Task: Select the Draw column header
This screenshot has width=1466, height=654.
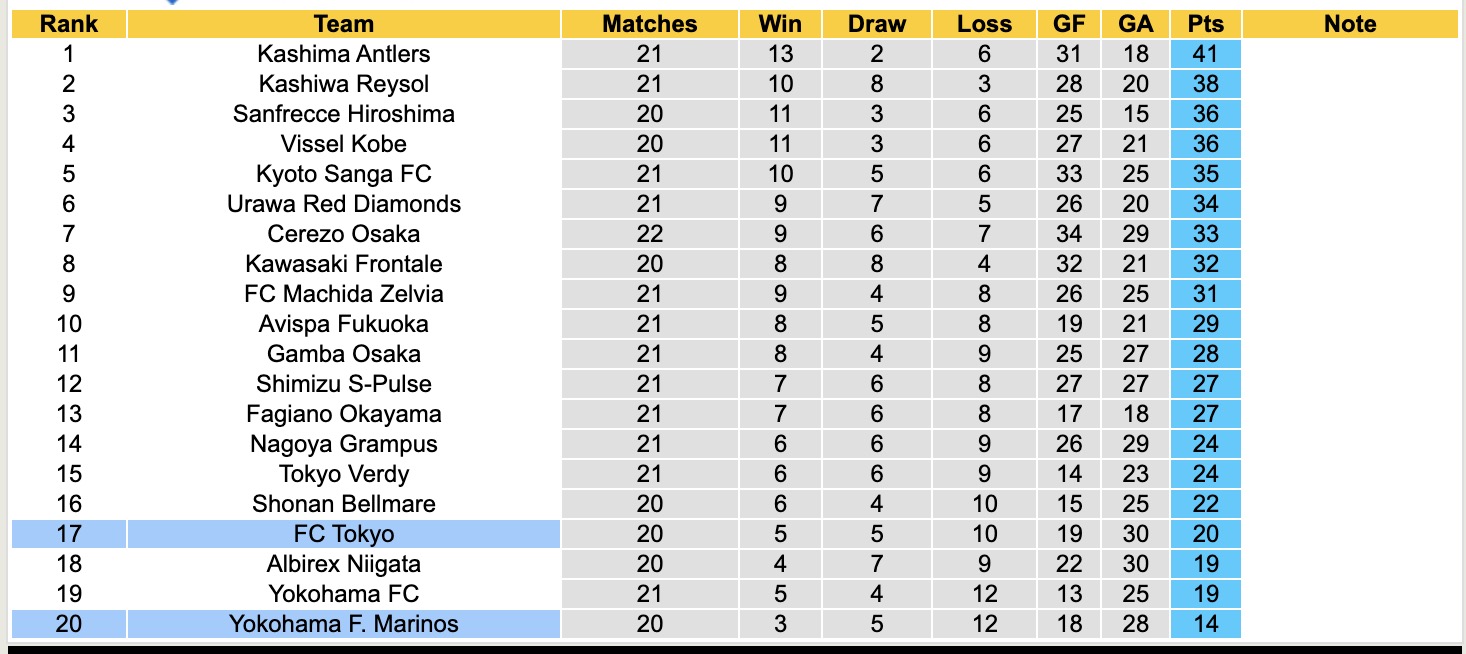Action: click(877, 24)
